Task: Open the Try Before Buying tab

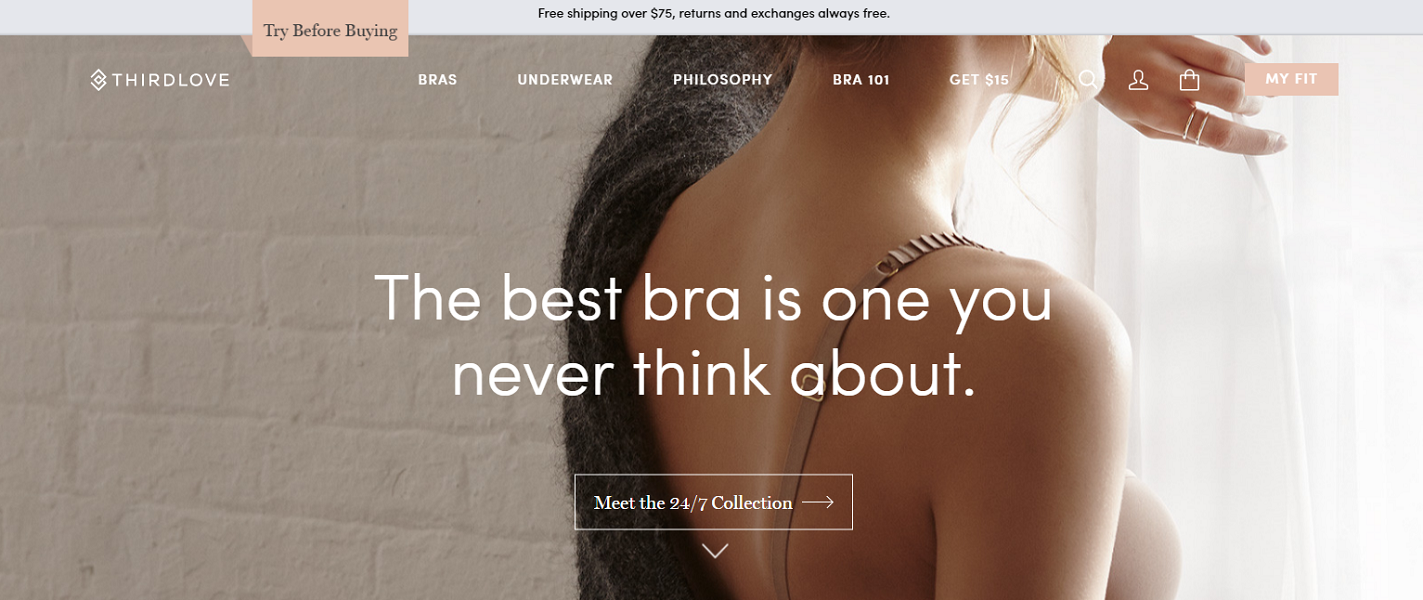Action: click(x=330, y=29)
